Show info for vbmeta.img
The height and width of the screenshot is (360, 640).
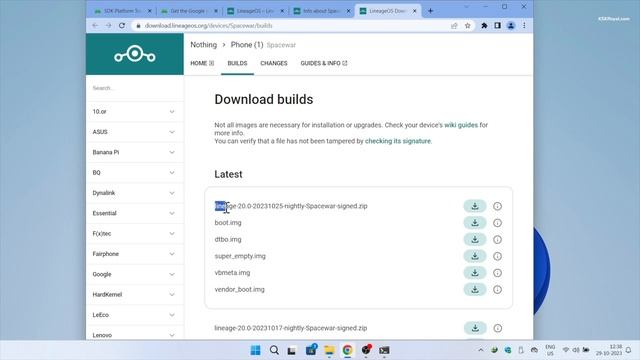coord(497,273)
